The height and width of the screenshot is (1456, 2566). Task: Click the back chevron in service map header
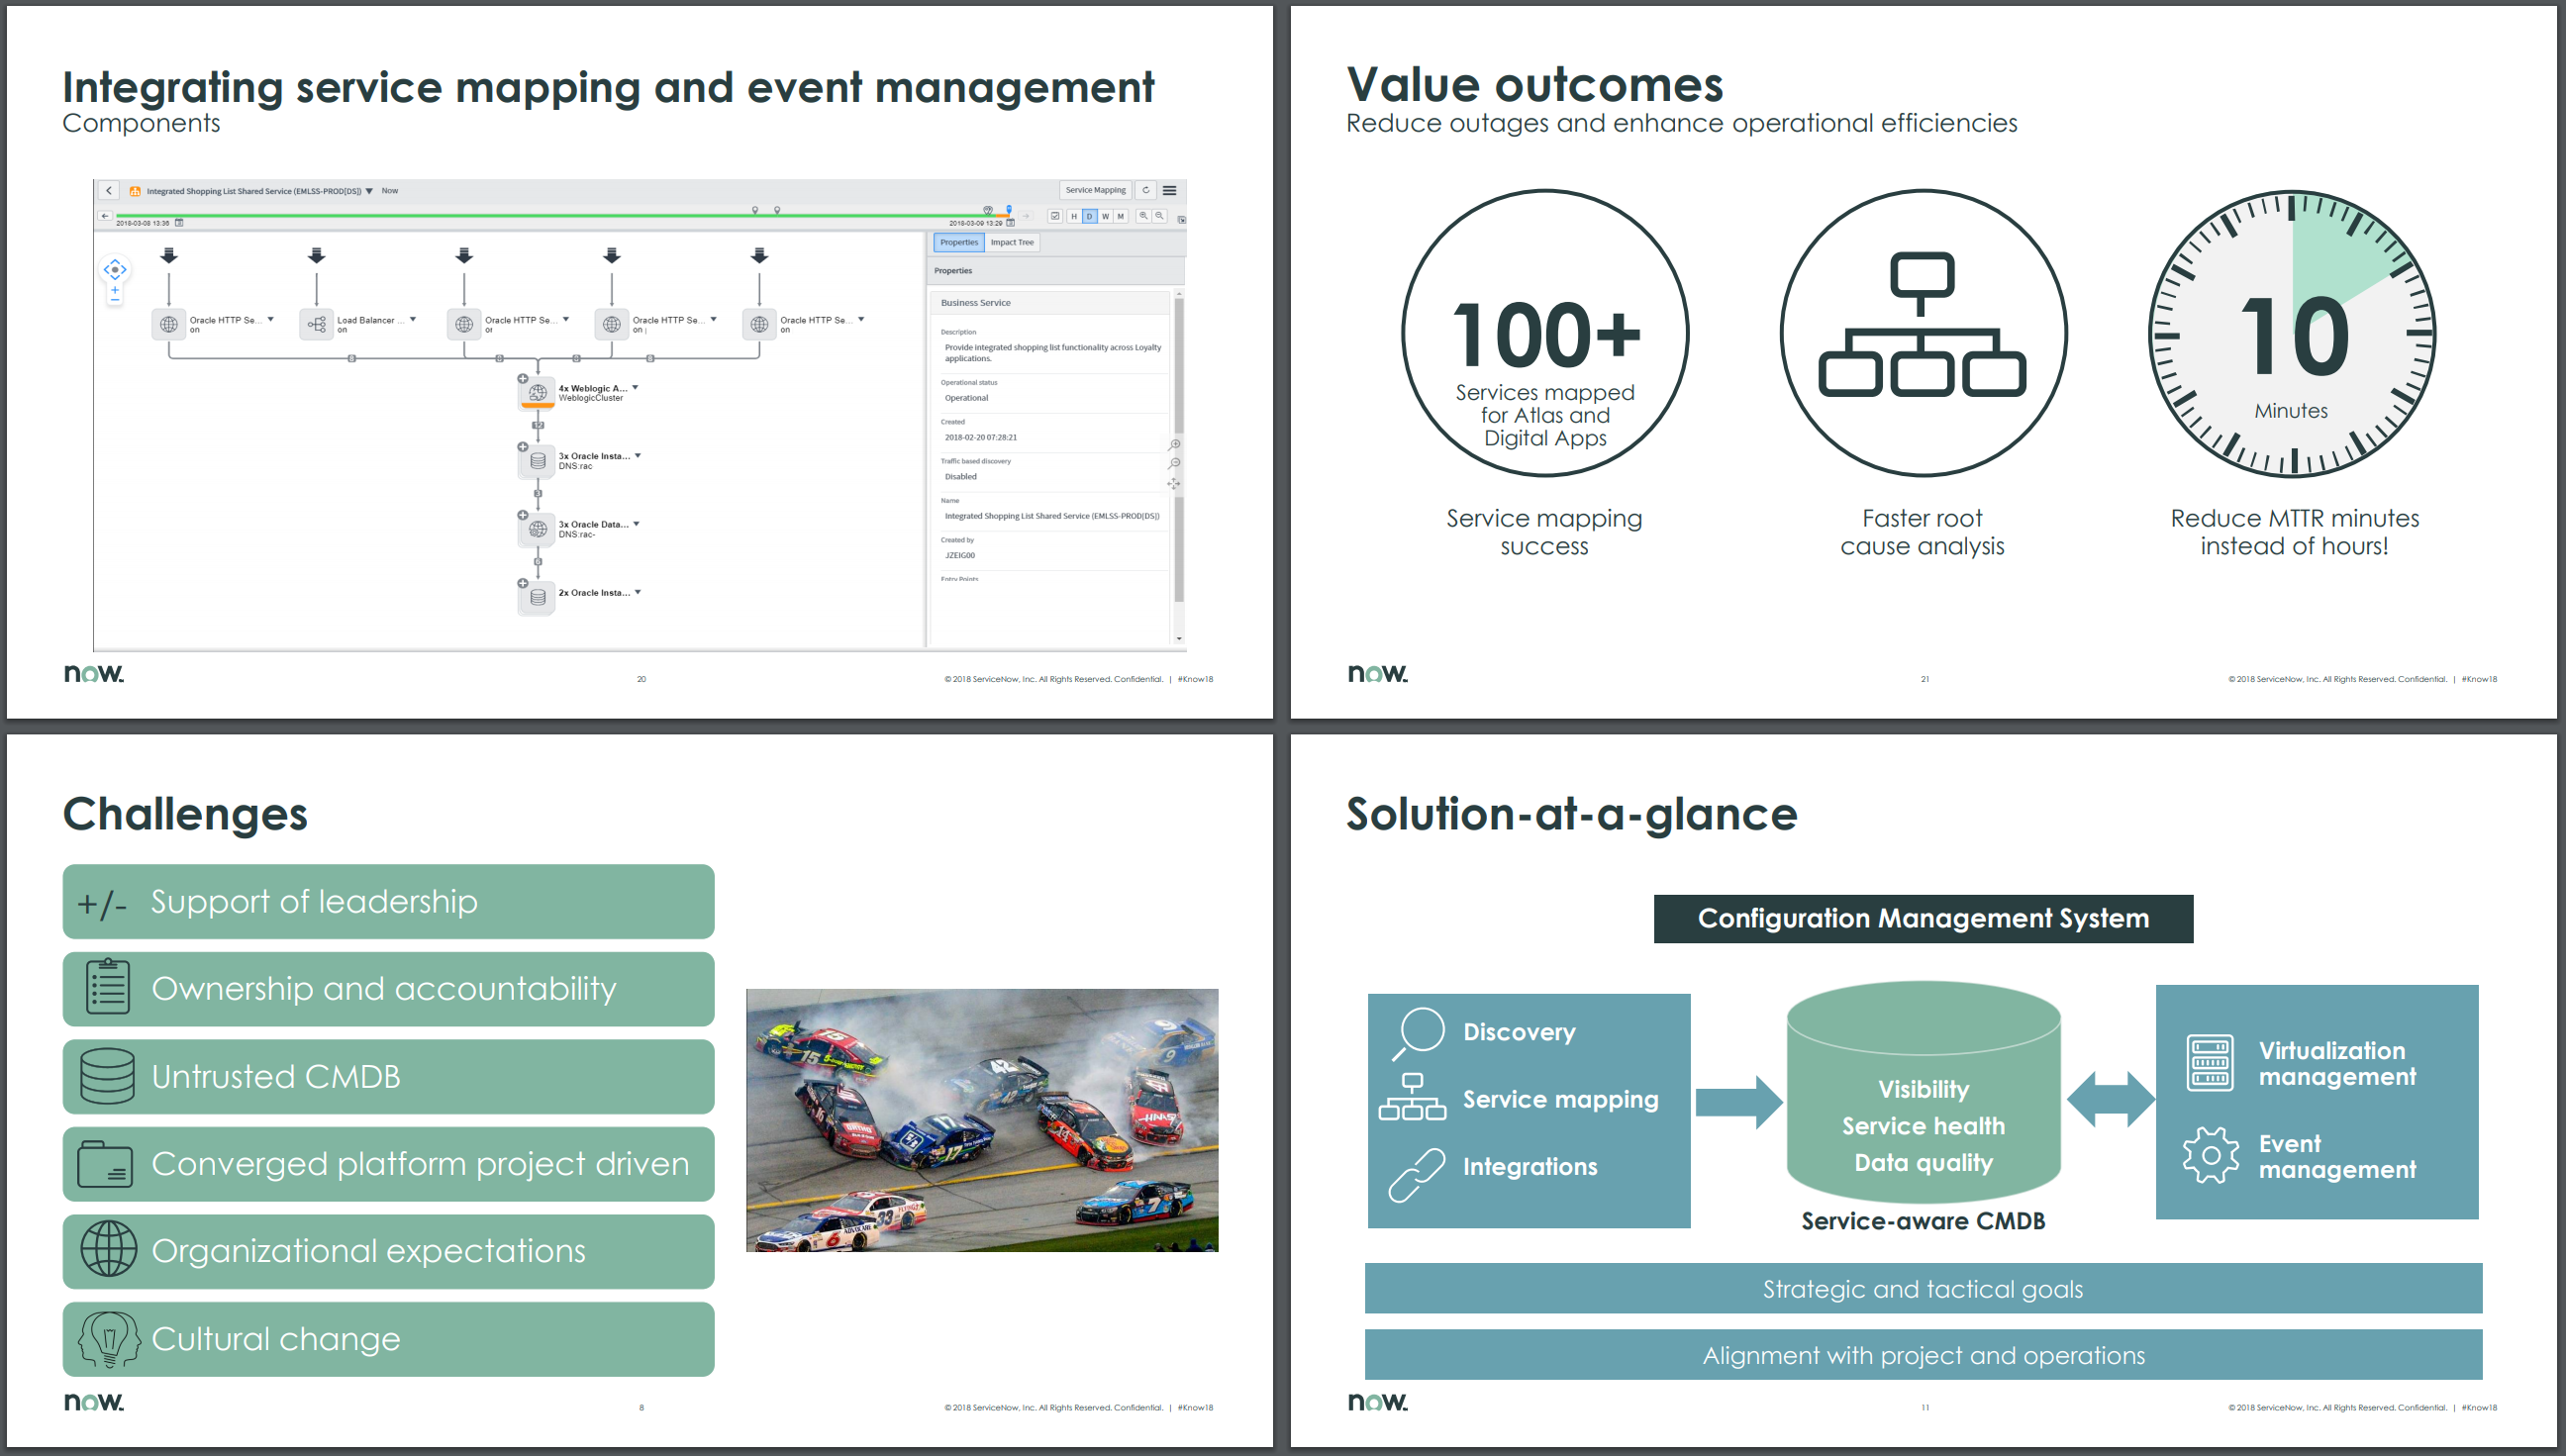click(x=109, y=190)
